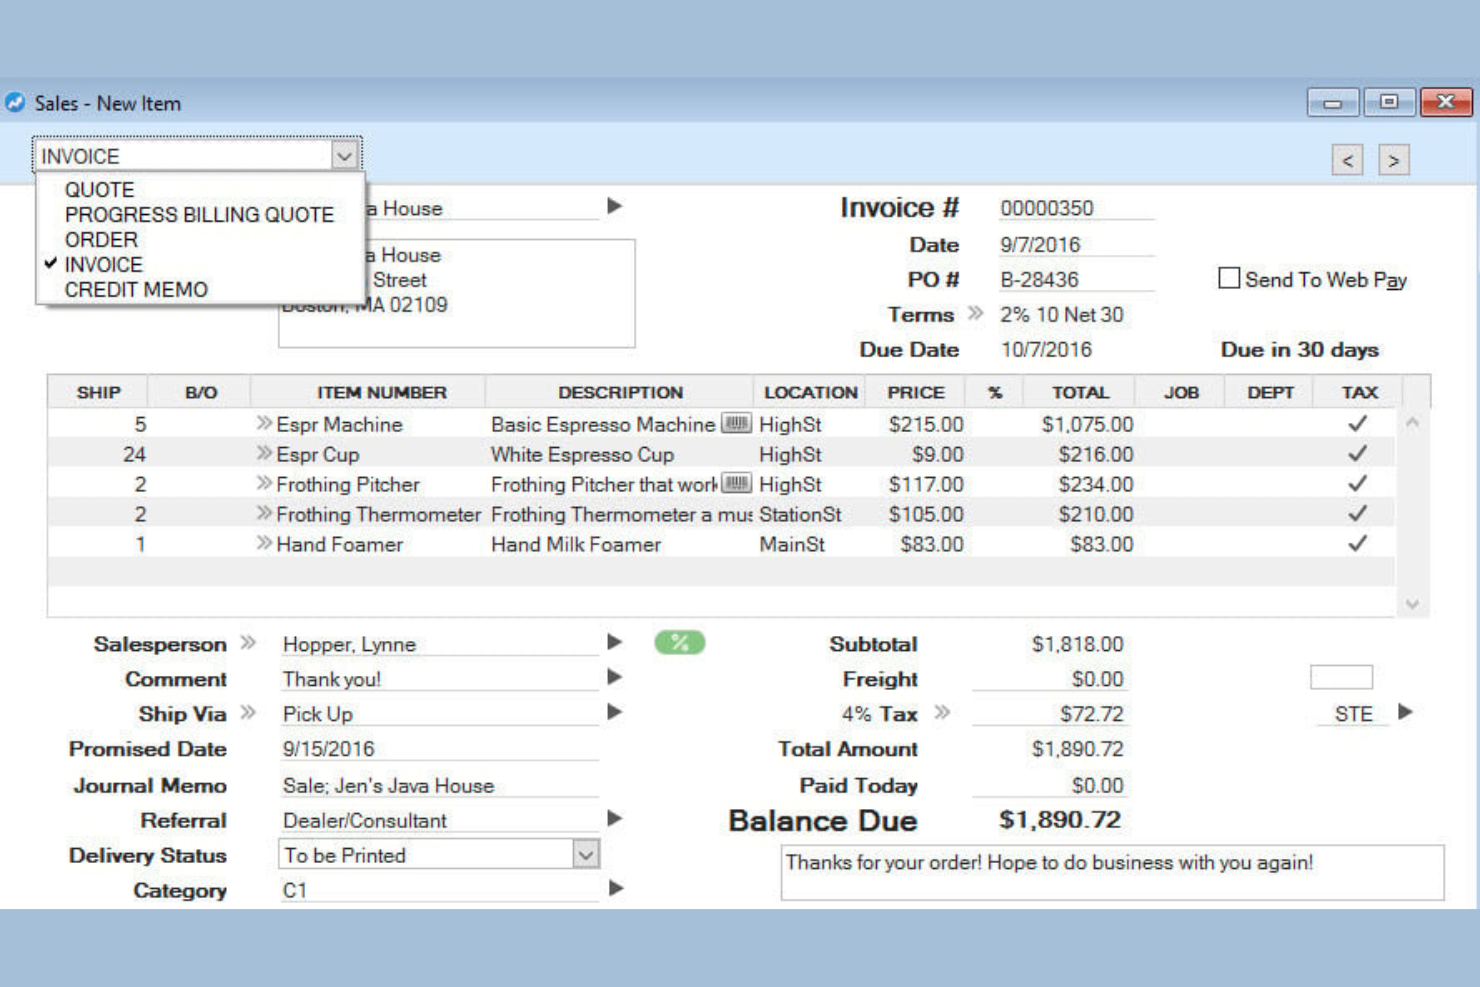Open customer details arrow beside House field
The height and width of the screenshot is (987, 1480).
pyautogui.click(x=615, y=206)
